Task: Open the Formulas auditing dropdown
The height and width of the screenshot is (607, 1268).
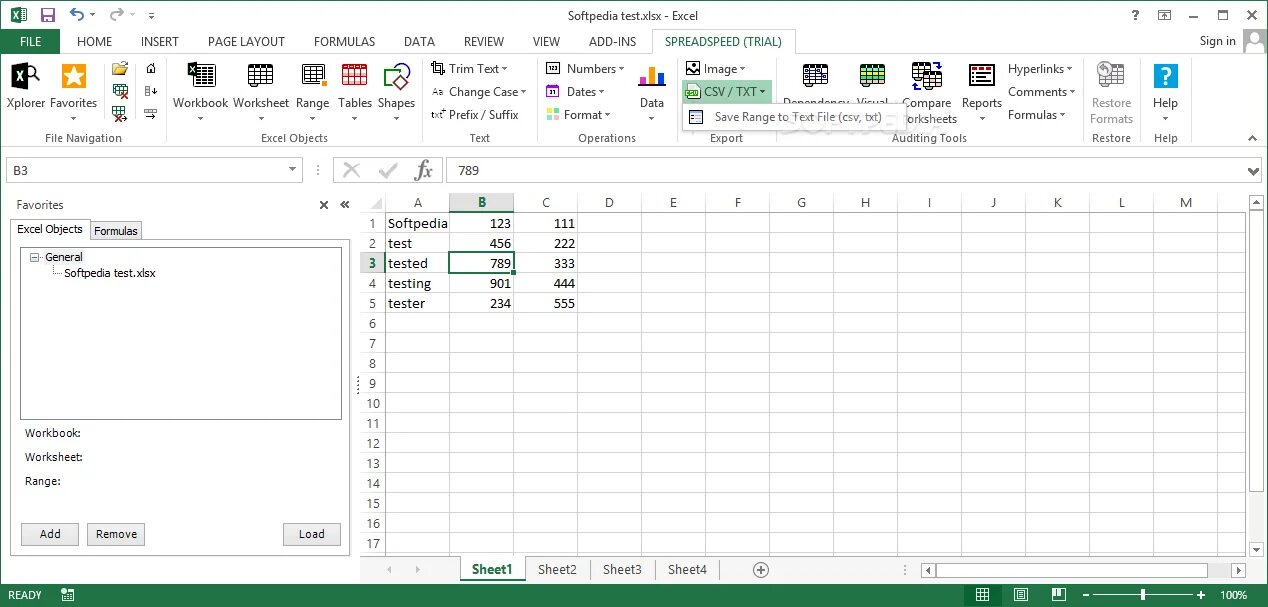Action: point(1037,115)
